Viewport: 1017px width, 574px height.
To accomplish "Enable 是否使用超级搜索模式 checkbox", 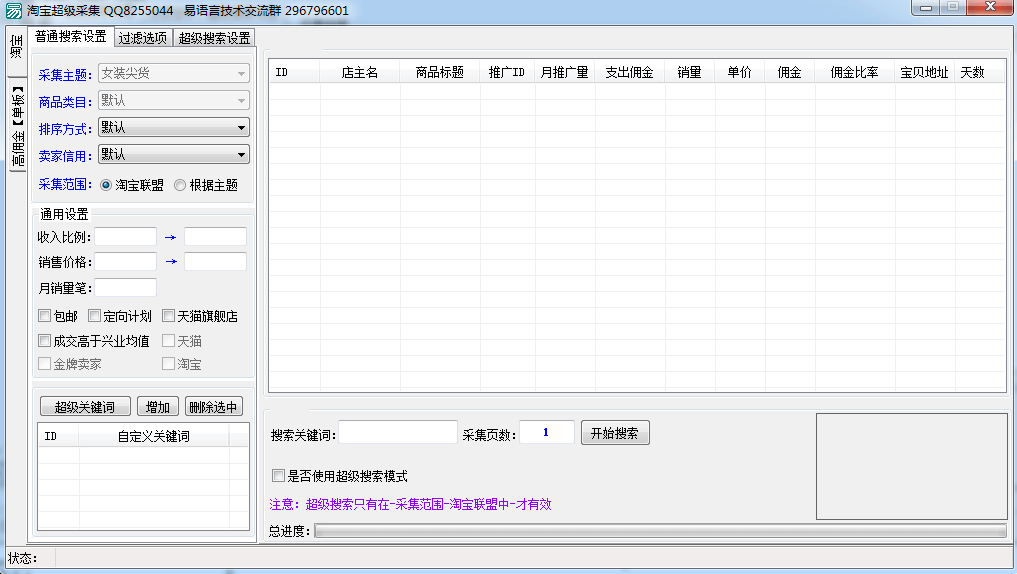I will point(279,476).
